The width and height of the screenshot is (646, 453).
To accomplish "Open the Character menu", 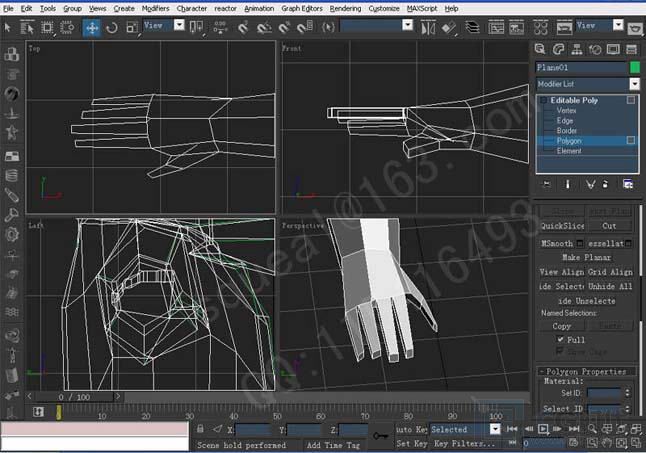I will [192, 8].
